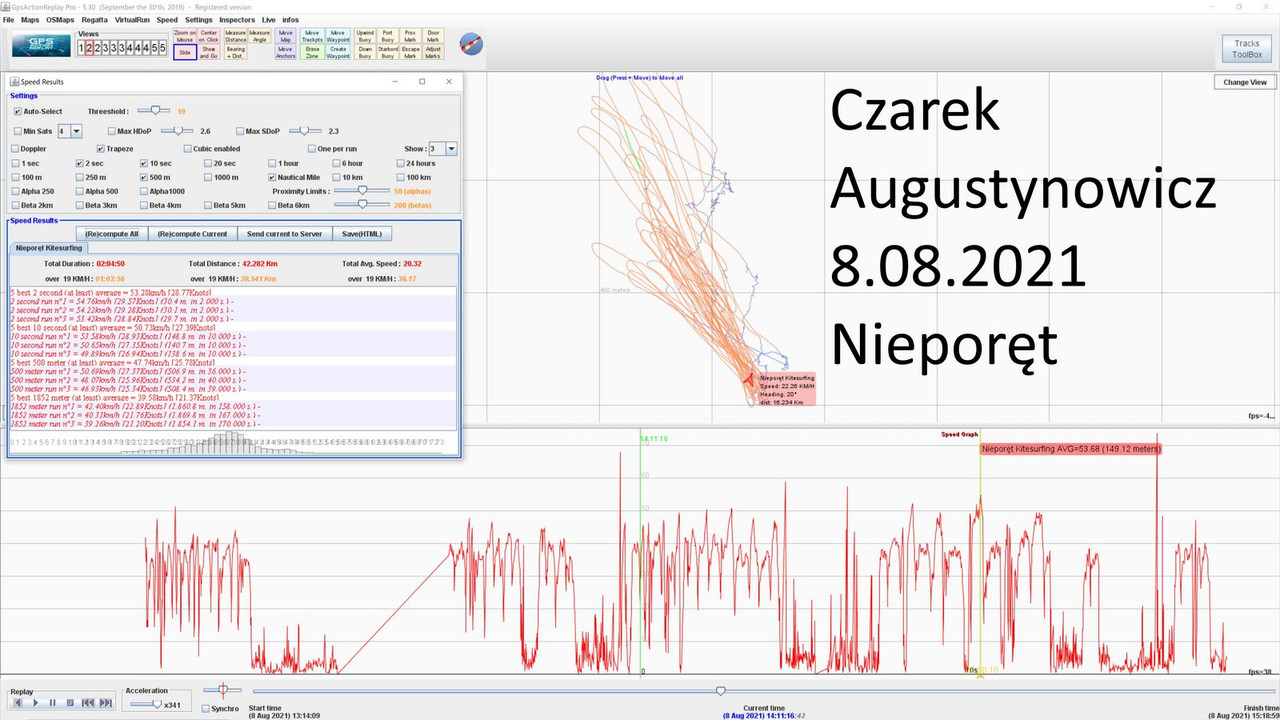Click the round blue barrier icon
The image size is (1280, 720).
471,44
